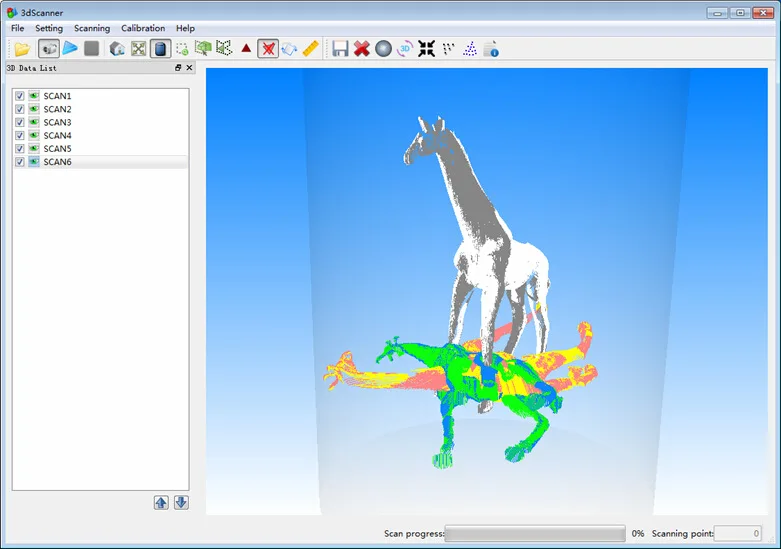This screenshot has width=781, height=549.
Task: Select the SCAN1 list entry
Action: pos(57,96)
